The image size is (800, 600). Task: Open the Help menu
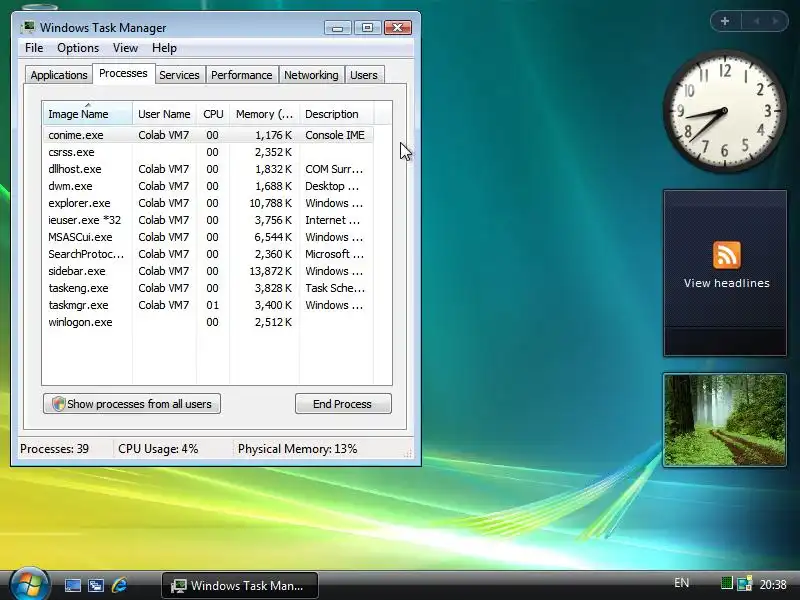click(164, 48)
